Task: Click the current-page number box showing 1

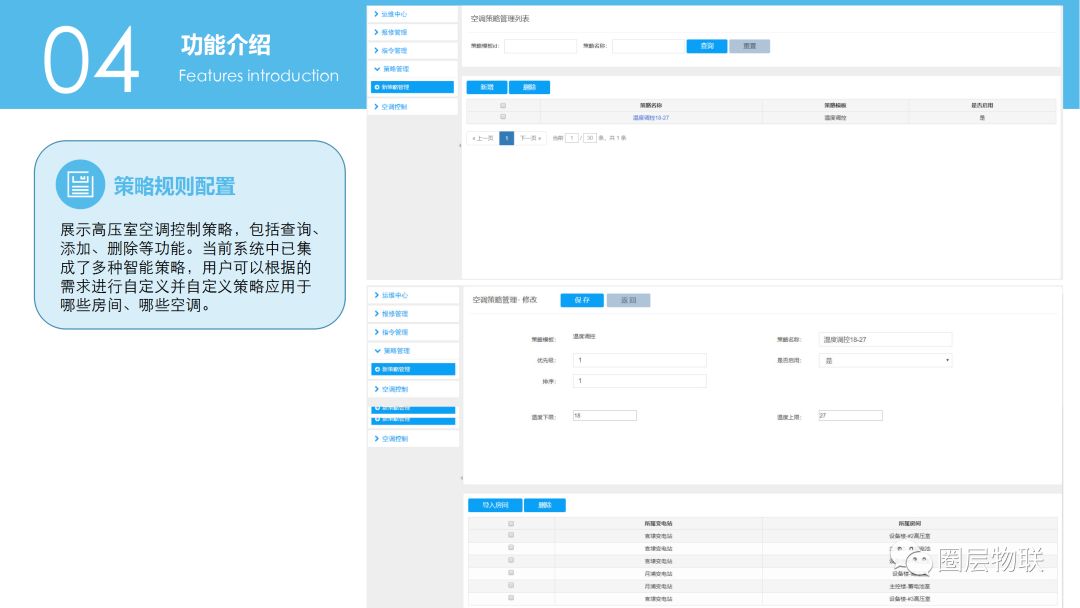Action: 572,138
